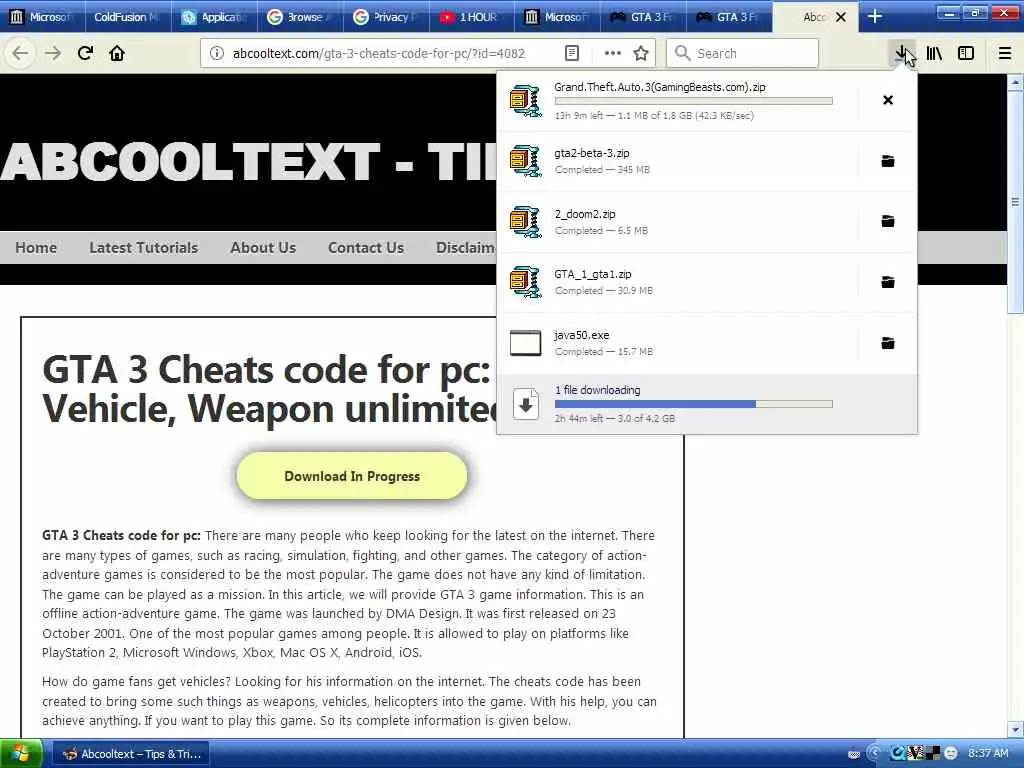Click the Downloads toolbar arrow icon

point(901,54)
